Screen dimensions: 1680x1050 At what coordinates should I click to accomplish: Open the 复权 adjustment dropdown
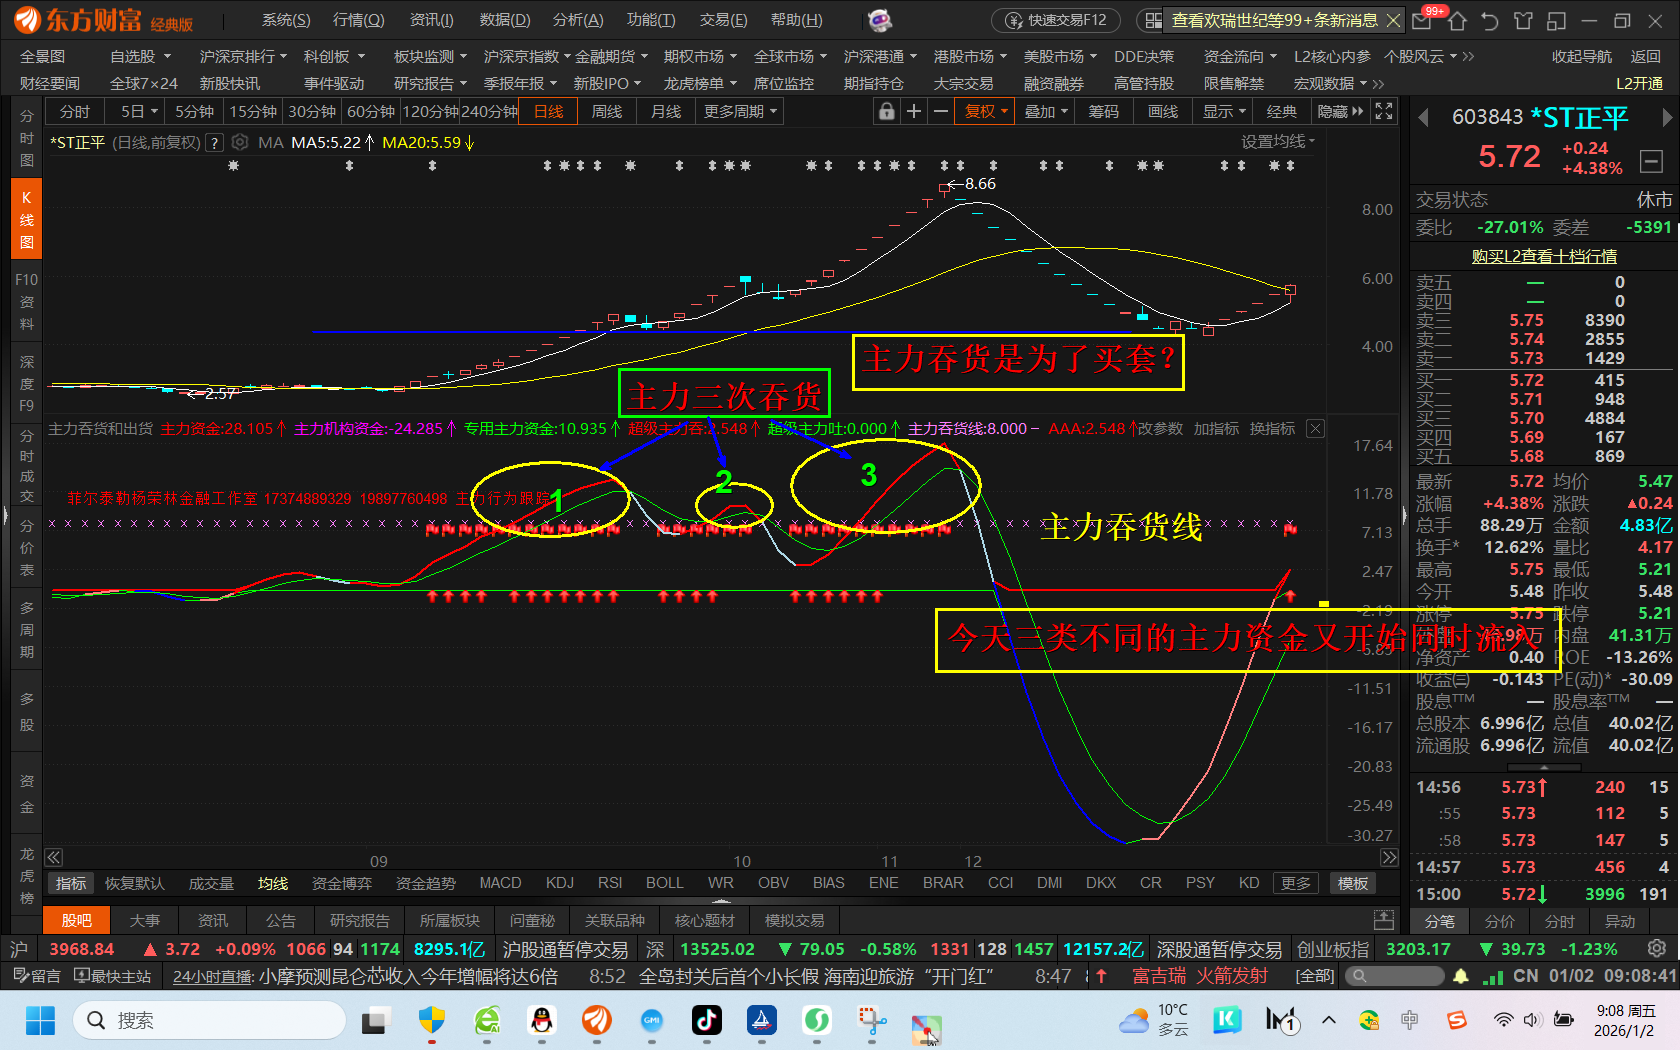pos(986,112)
